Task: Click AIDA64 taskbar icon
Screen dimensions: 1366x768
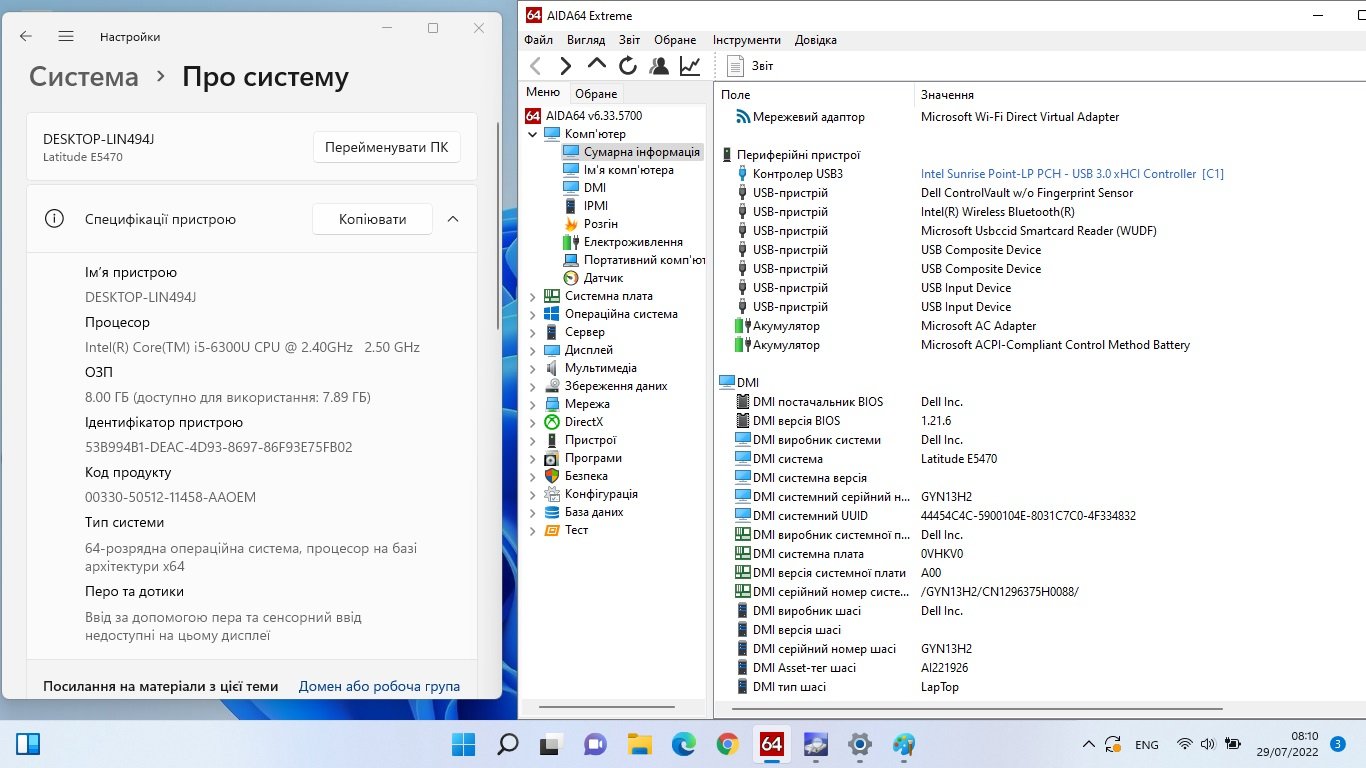Action: (x=771, y=744)
